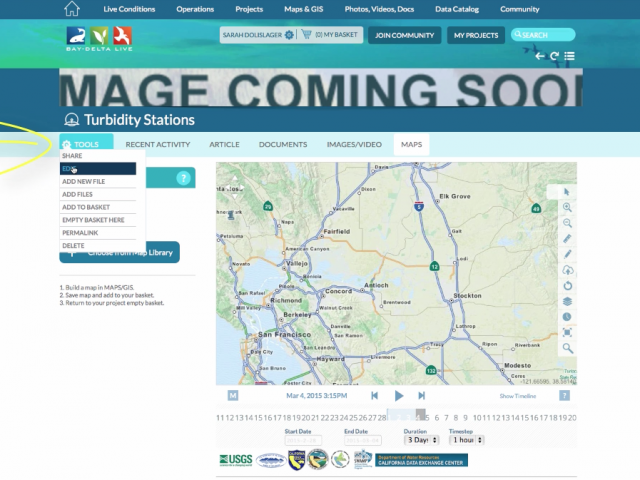
Task: Skip to next timestep
Action: pos(422,396)
